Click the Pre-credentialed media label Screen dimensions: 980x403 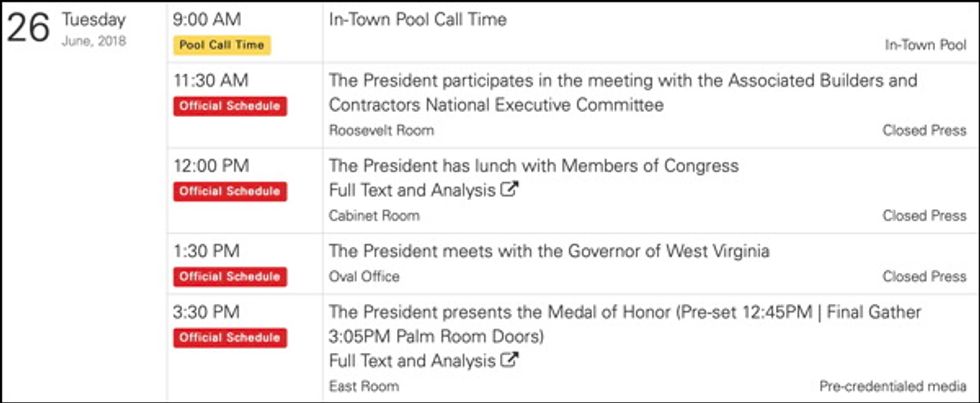pyautogui.click(x=893, y=386)
